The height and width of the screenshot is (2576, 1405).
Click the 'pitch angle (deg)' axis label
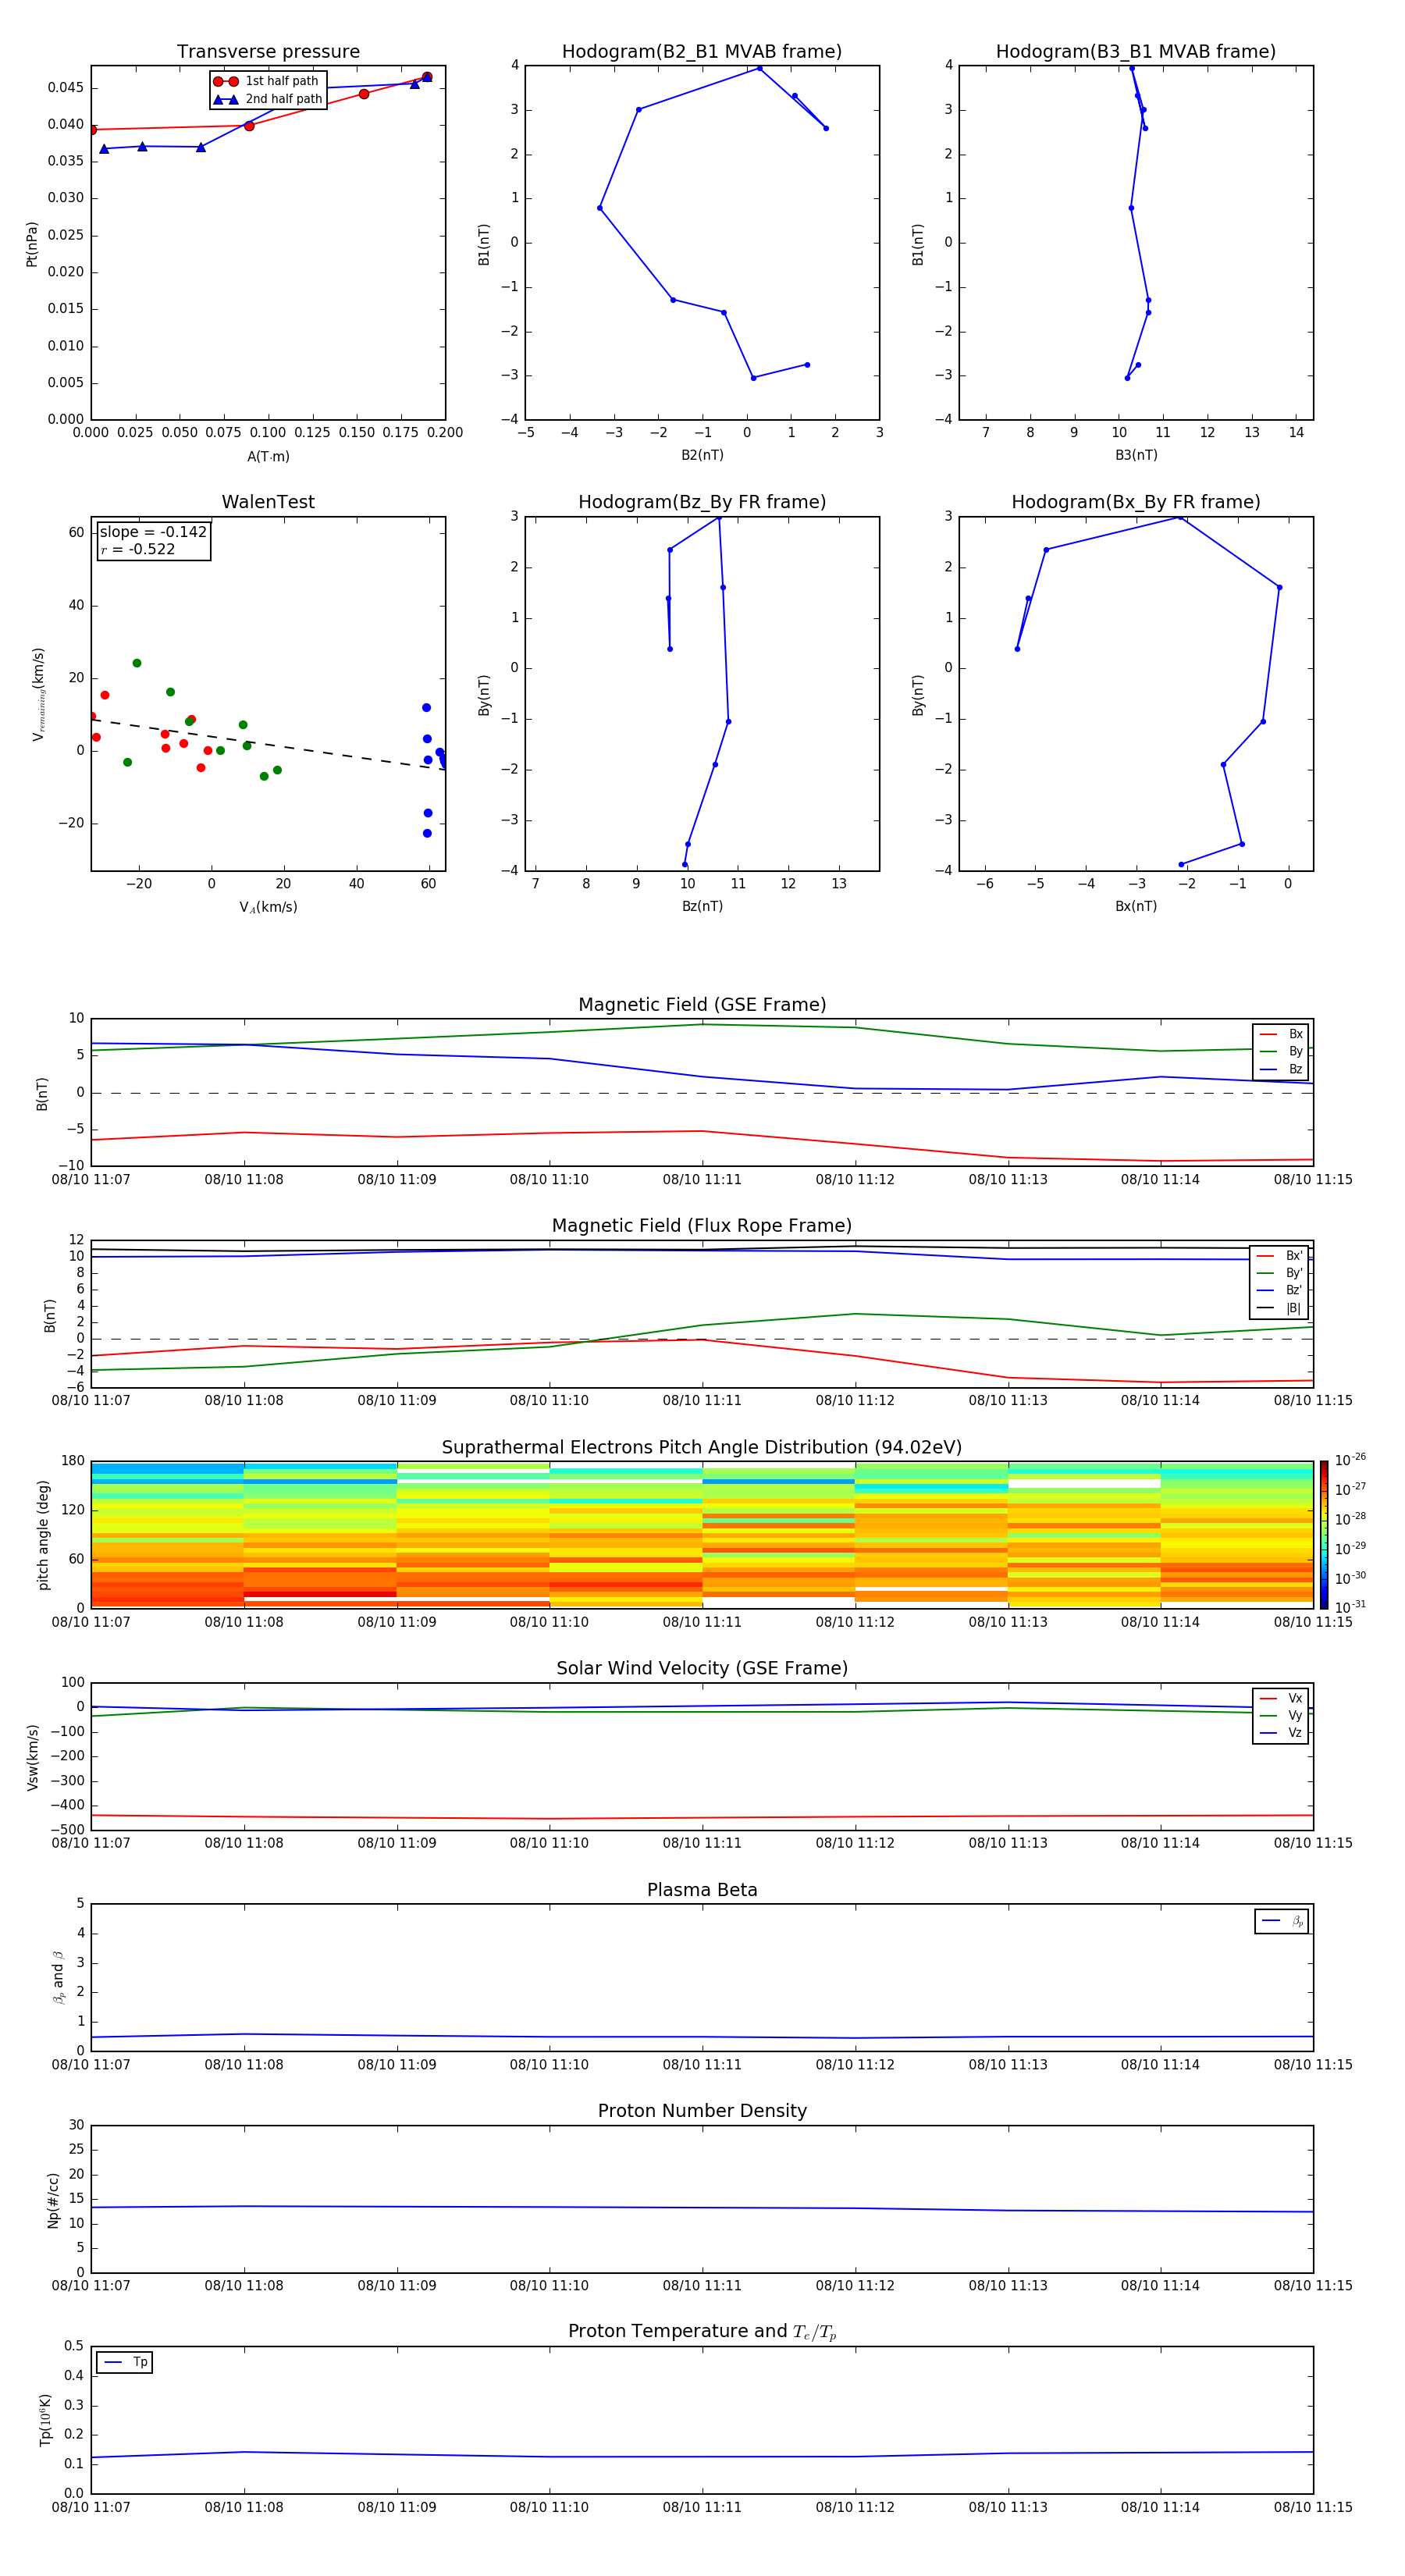[x=43, y=1535]
